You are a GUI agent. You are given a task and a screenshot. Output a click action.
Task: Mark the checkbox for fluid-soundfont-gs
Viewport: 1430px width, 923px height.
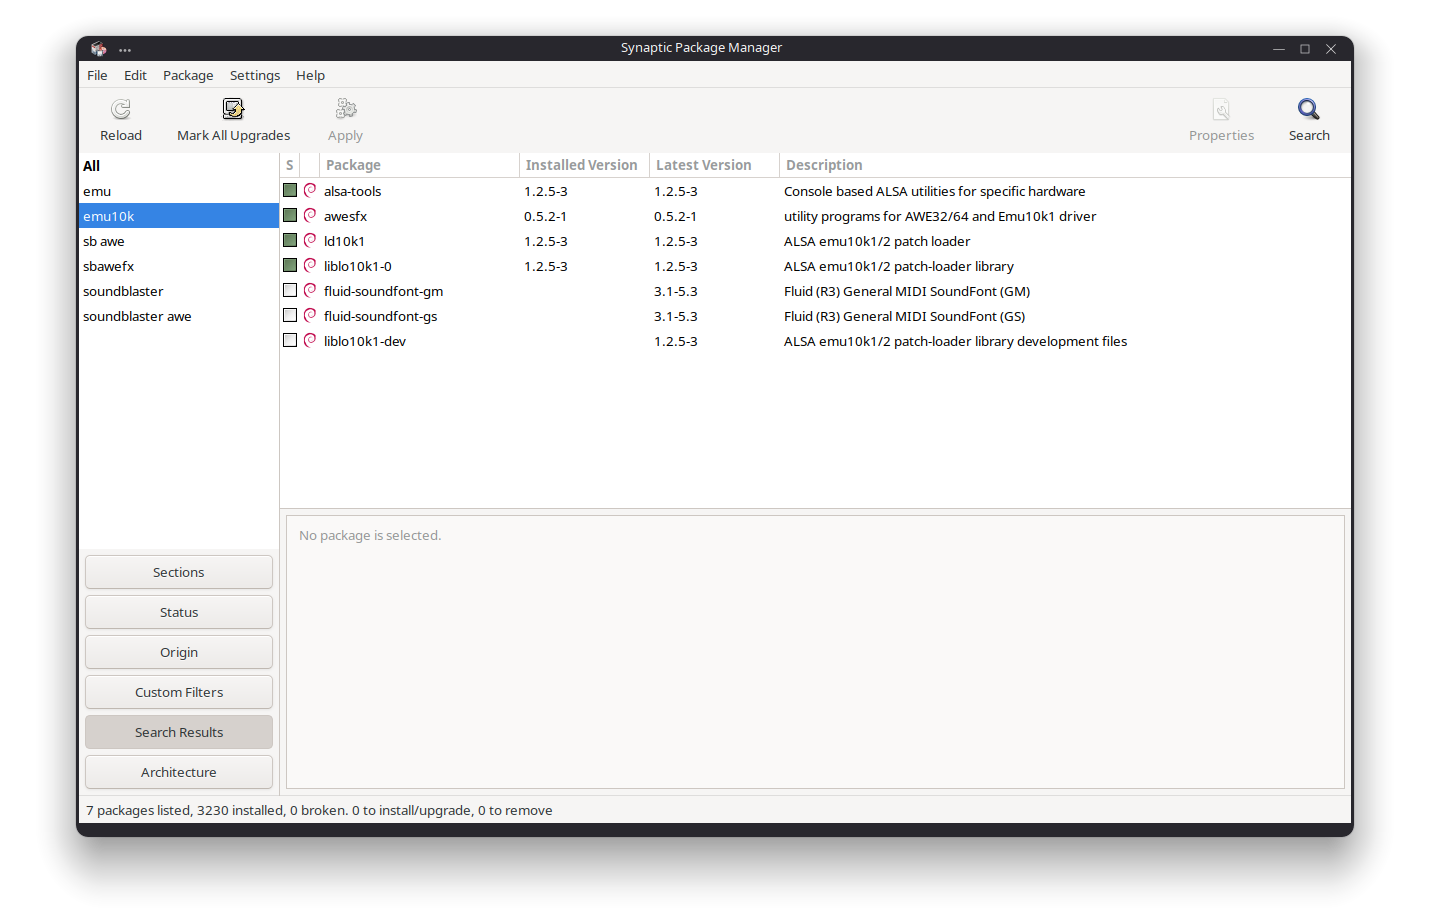coord(290,315)
